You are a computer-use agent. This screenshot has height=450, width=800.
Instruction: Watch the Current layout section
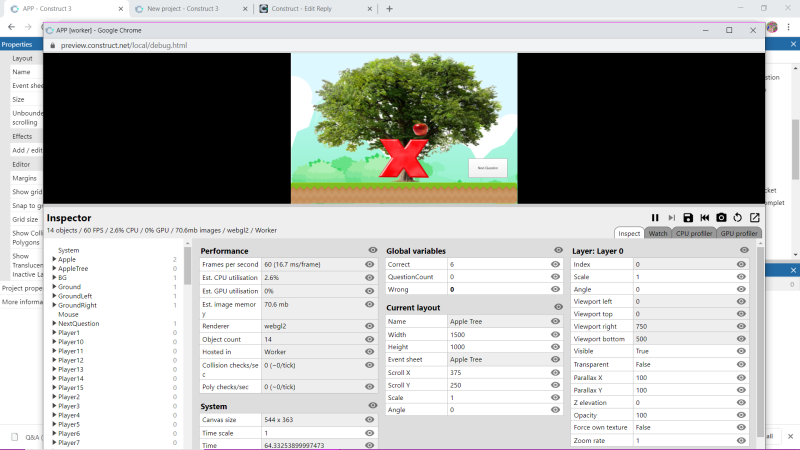[558, 307]
